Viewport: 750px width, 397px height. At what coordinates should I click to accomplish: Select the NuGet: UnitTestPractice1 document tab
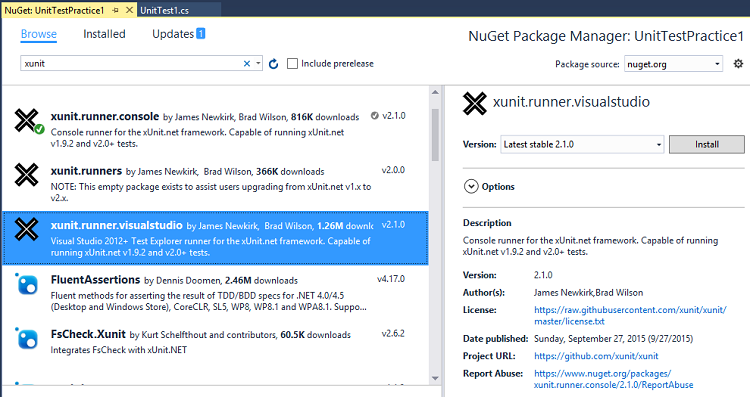tap(54, 11)
